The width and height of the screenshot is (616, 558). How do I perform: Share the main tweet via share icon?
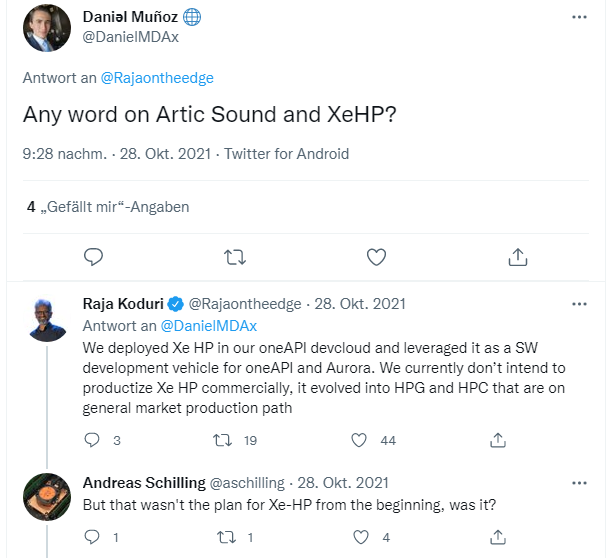click(517, 257)
